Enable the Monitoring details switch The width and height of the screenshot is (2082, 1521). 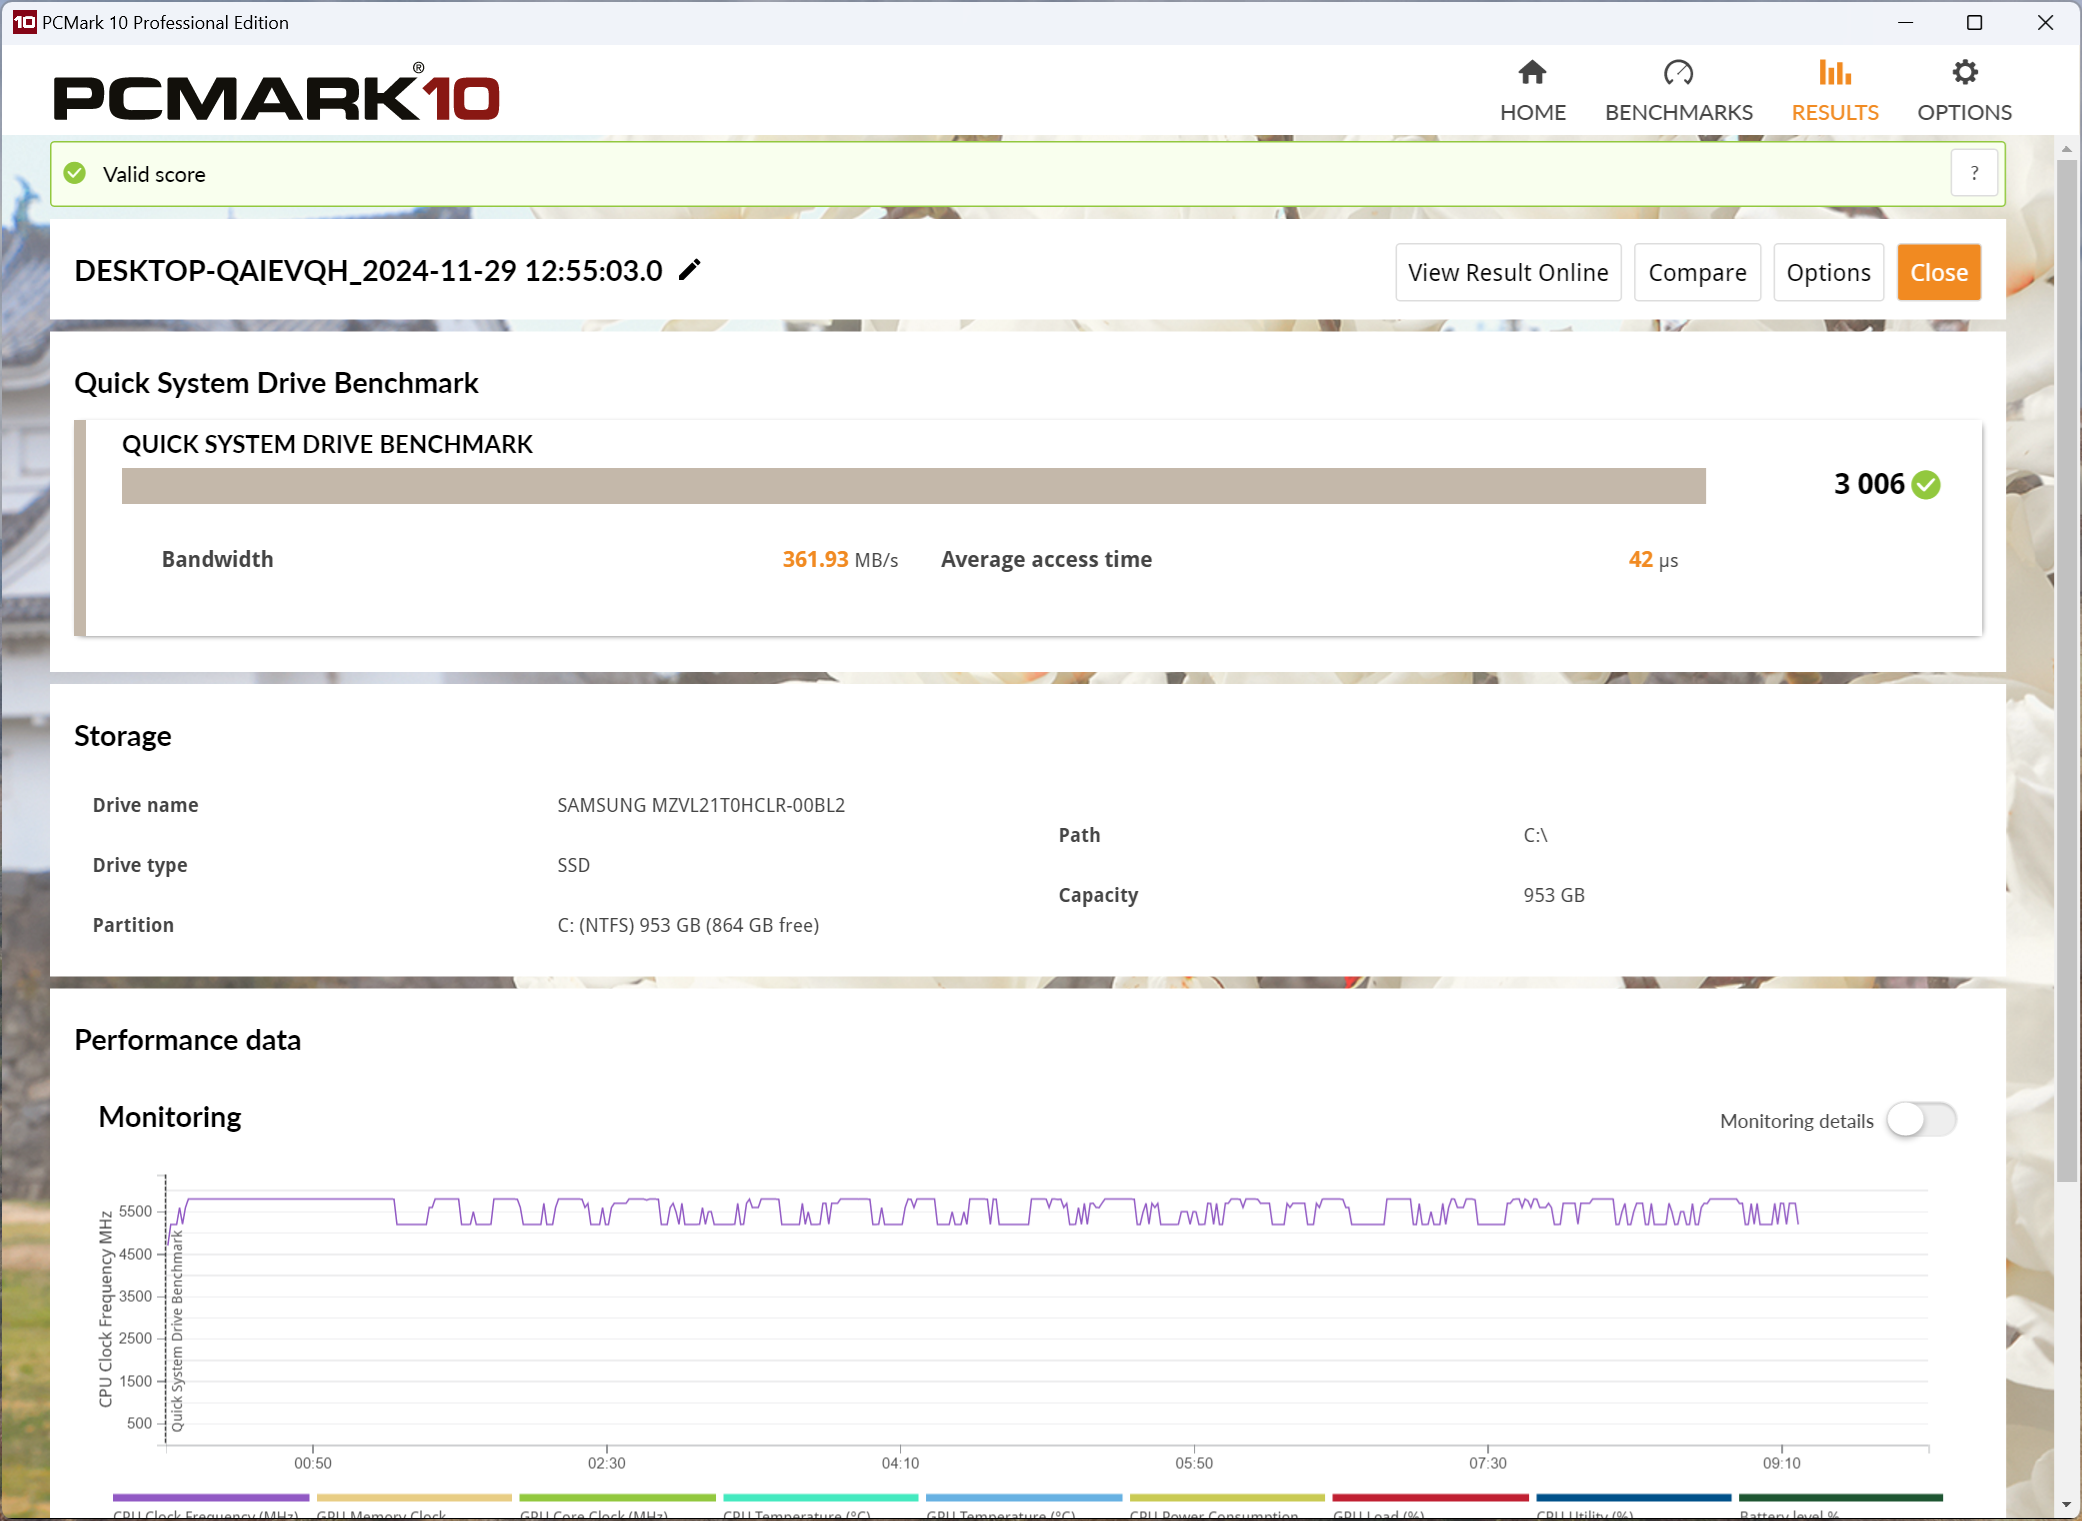click(1920, 1120)
